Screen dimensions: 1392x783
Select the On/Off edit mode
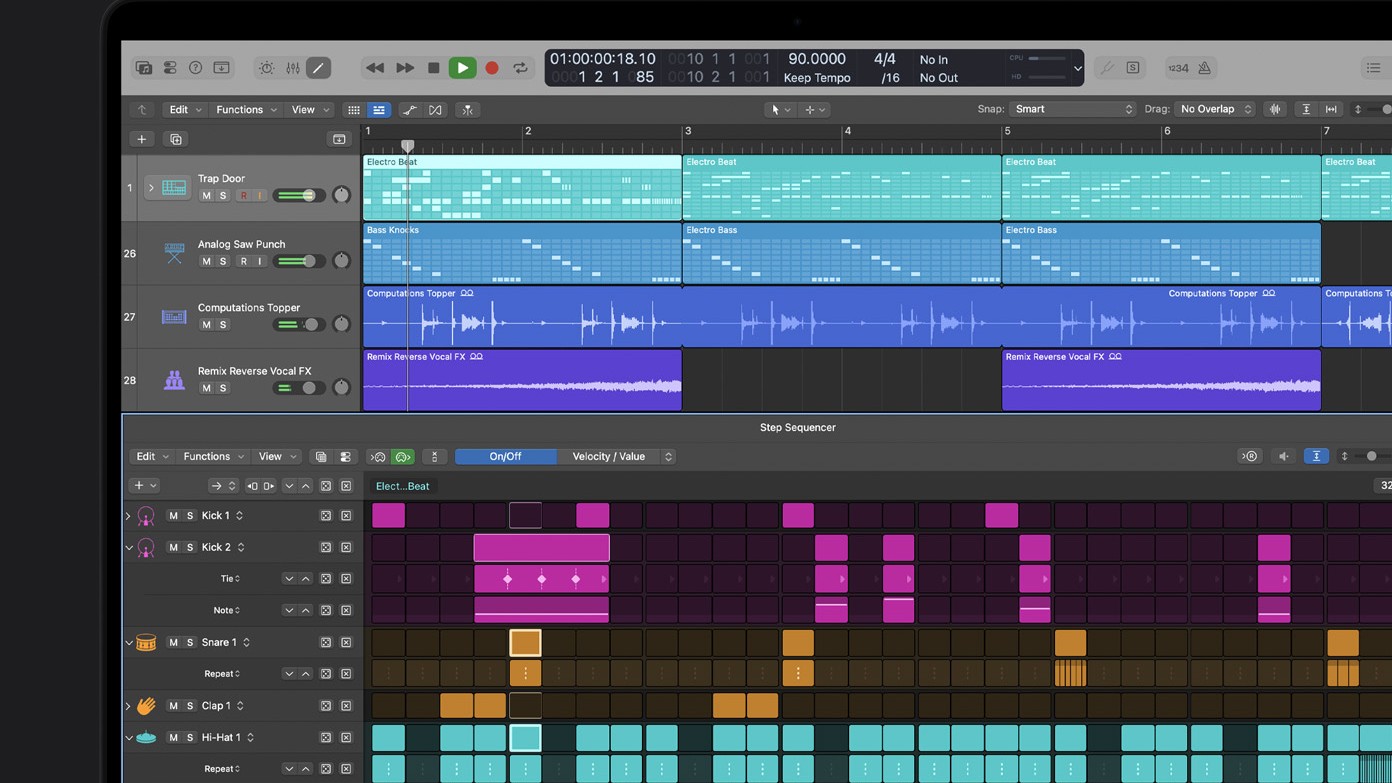(x=505, y=457)
